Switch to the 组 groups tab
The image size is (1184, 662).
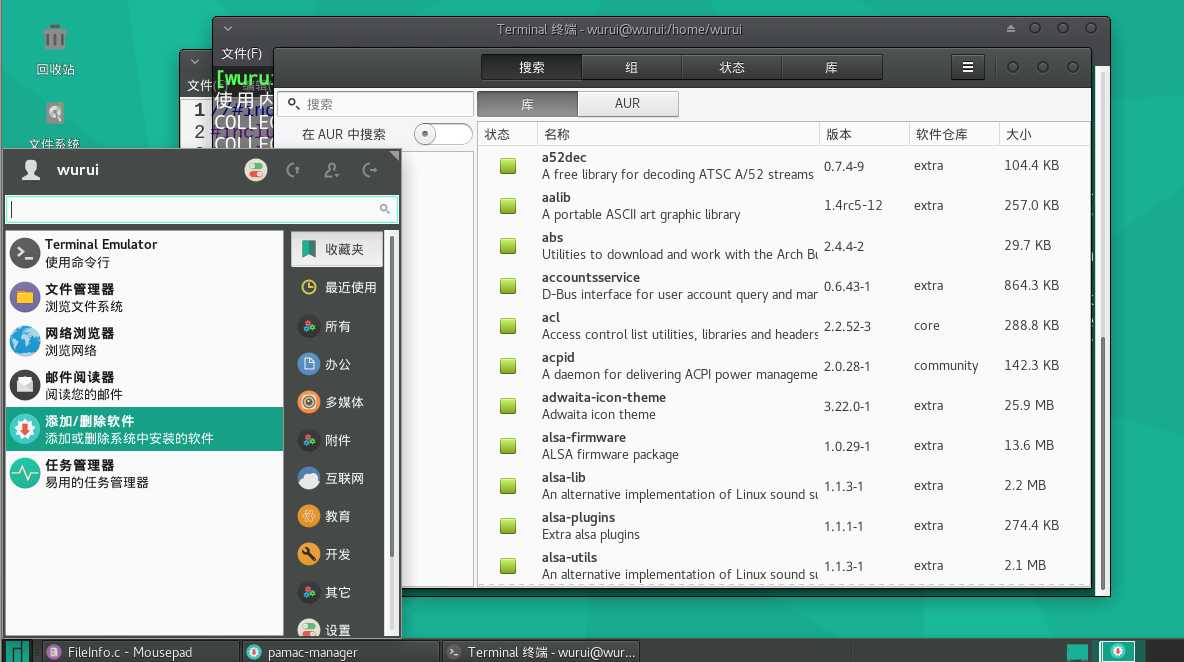pyautogui.click(x=631, y=67)
